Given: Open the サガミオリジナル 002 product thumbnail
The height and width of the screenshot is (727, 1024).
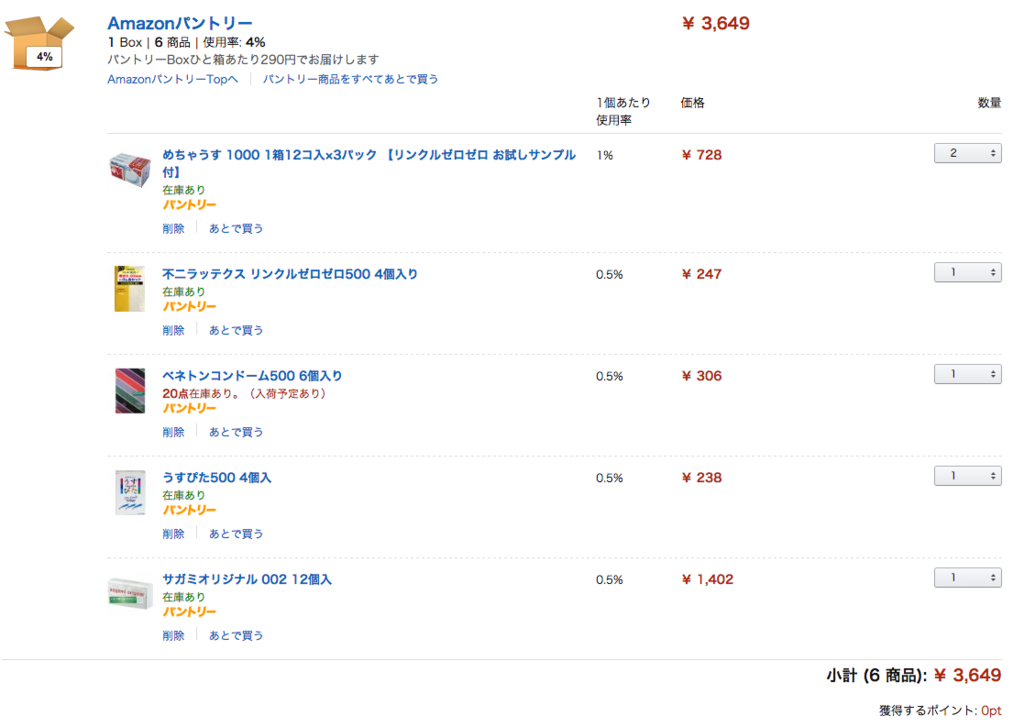Looking at the screenshot, I should click(129, 594).
